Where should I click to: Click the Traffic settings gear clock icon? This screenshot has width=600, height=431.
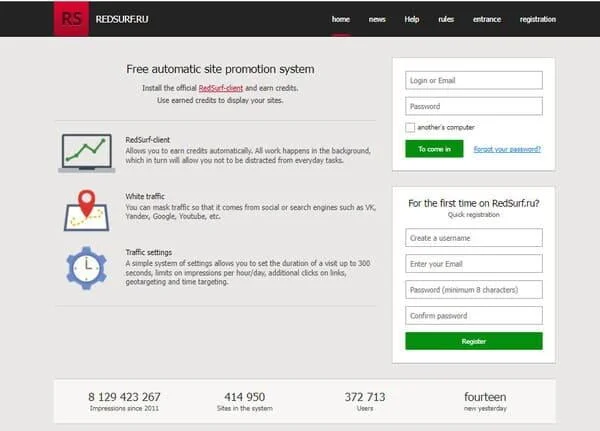[x=86, y=268]
